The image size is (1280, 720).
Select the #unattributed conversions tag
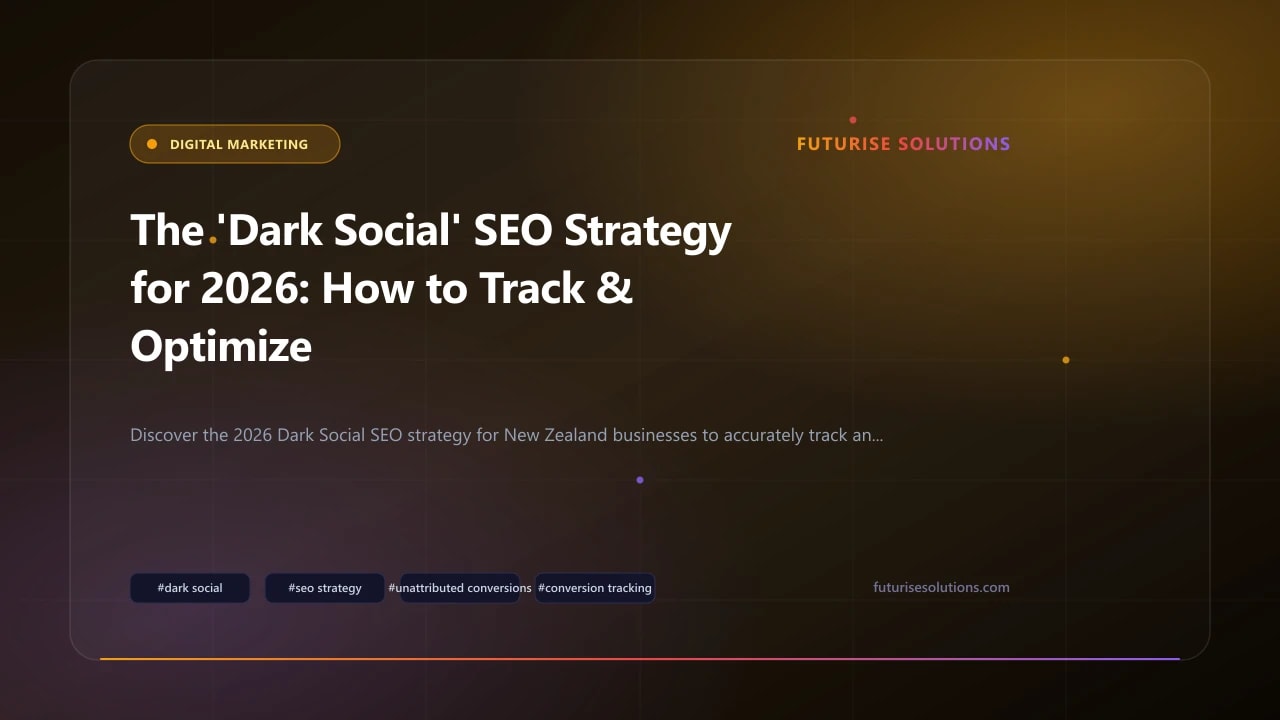pos(460,588)
